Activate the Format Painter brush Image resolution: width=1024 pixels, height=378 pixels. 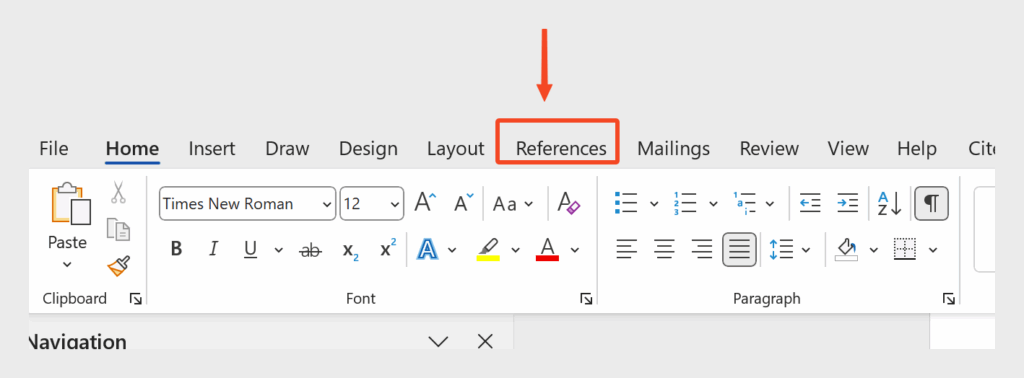tap(118, 266)
